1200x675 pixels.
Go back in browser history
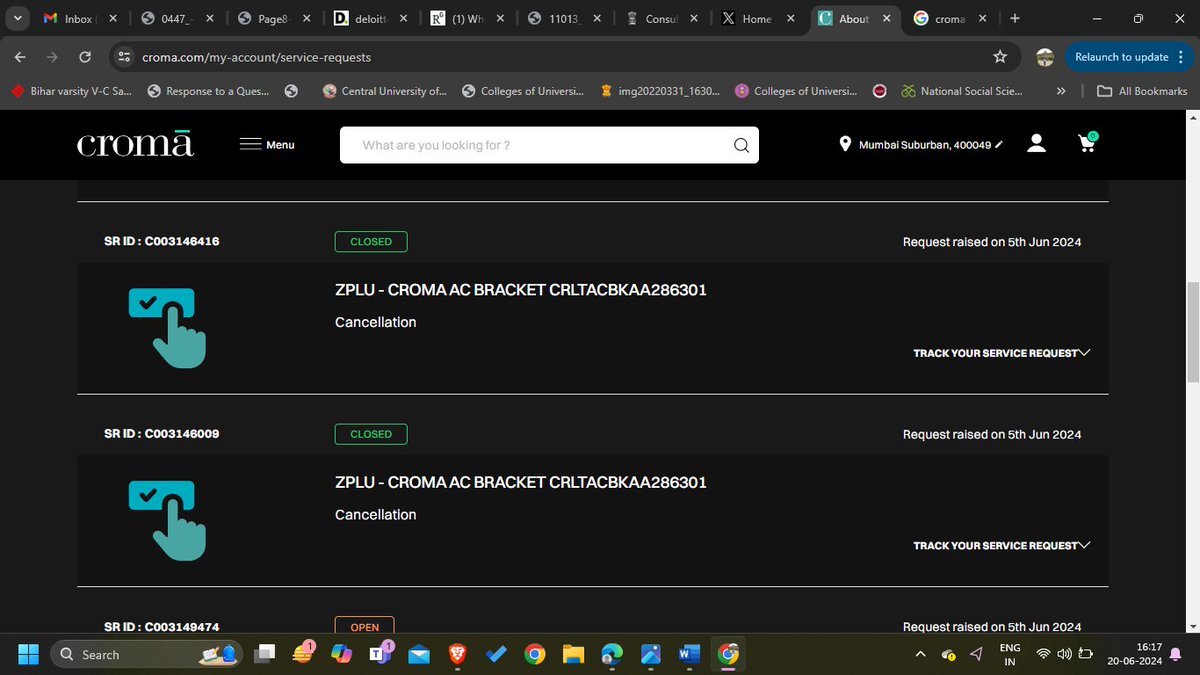(x=20, y=57)
